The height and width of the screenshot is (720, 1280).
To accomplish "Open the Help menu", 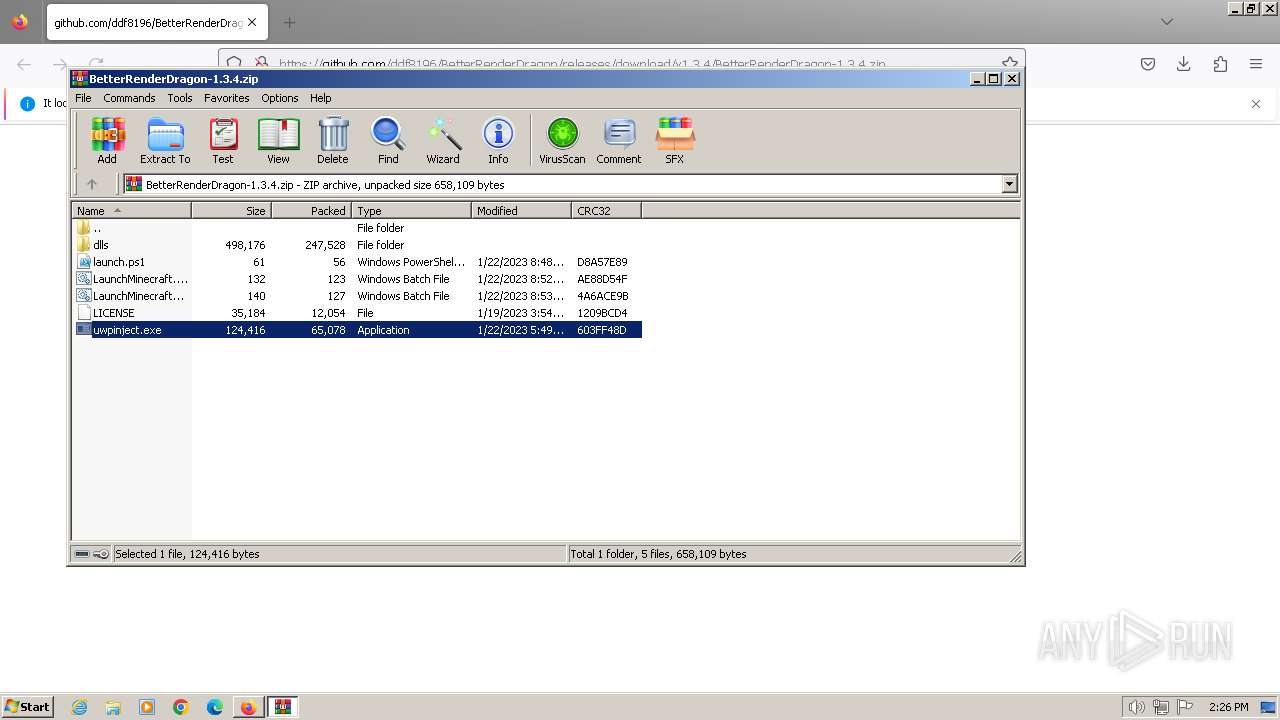I will 321,98.
